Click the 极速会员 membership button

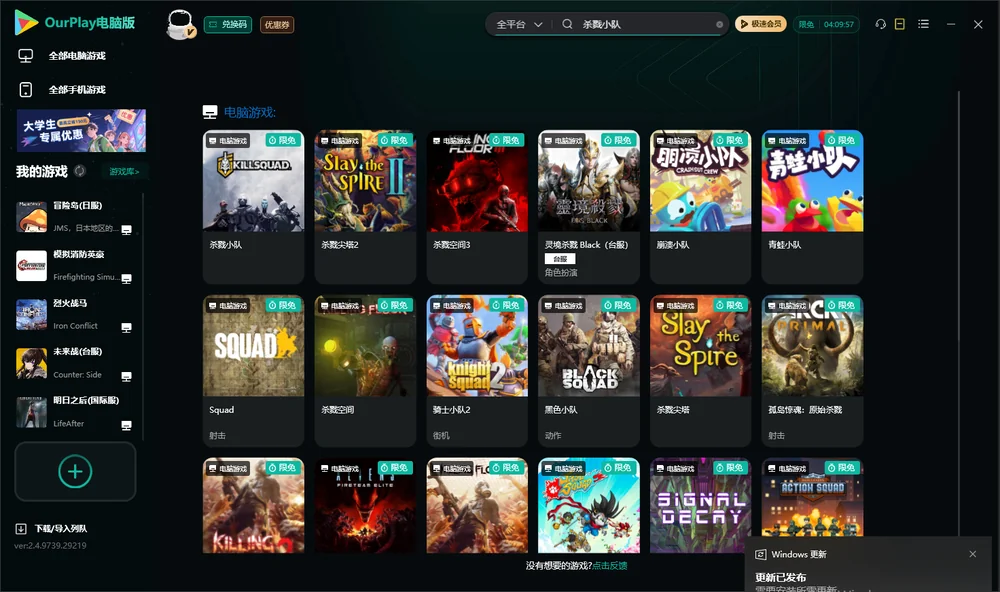click(x=761, y=24)
